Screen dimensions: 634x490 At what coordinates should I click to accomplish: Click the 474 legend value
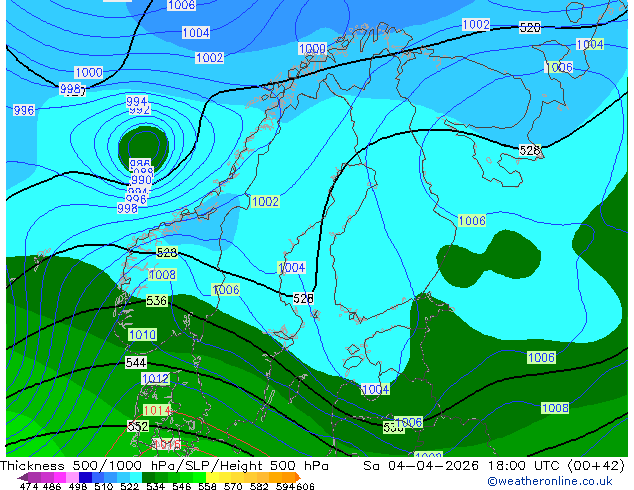pos(29,486)
